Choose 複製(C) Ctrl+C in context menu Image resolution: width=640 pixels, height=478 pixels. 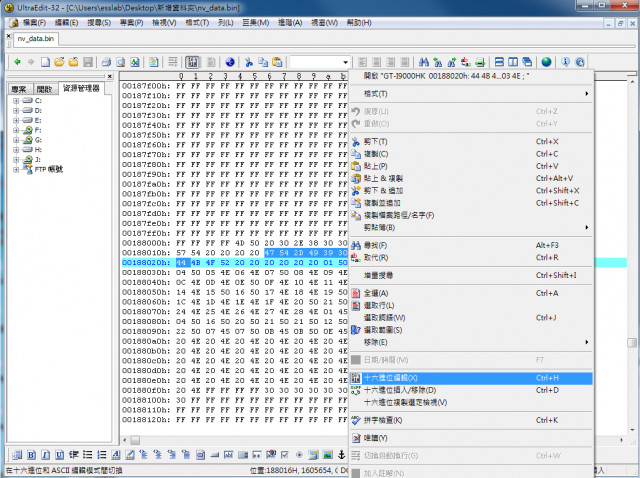coord(471,154)
